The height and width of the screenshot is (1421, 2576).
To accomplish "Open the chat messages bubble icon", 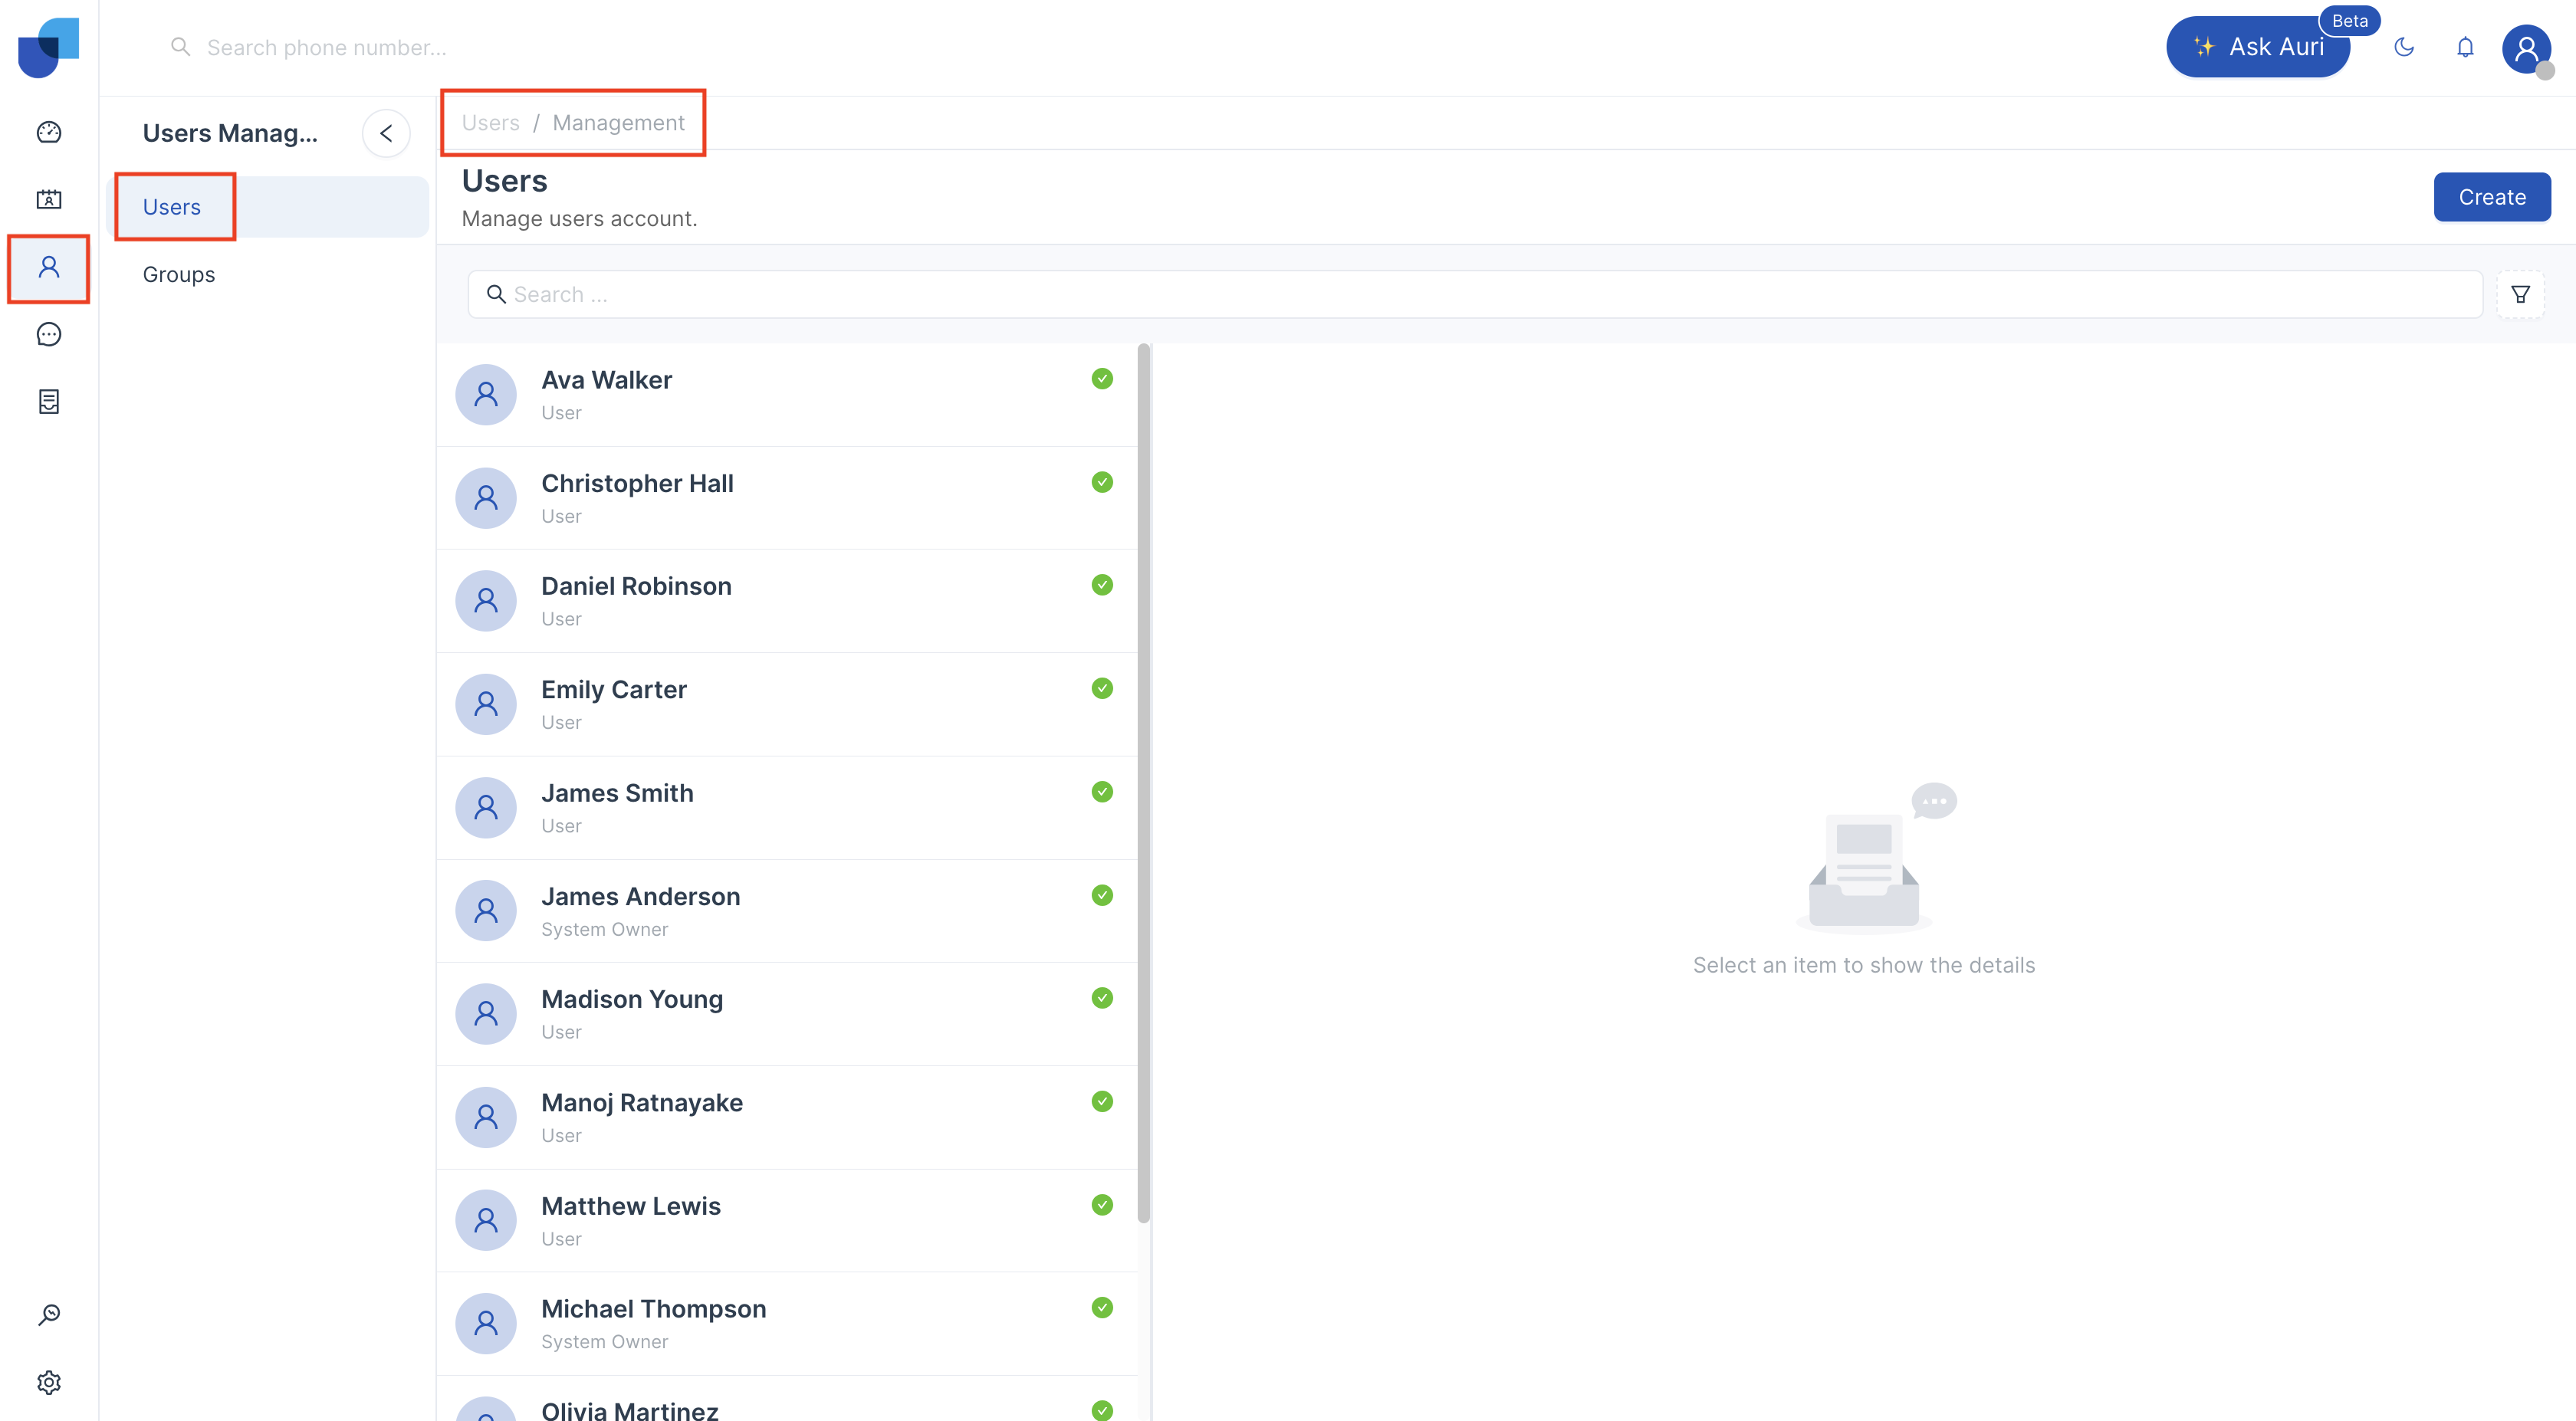I will pos(49,334).
